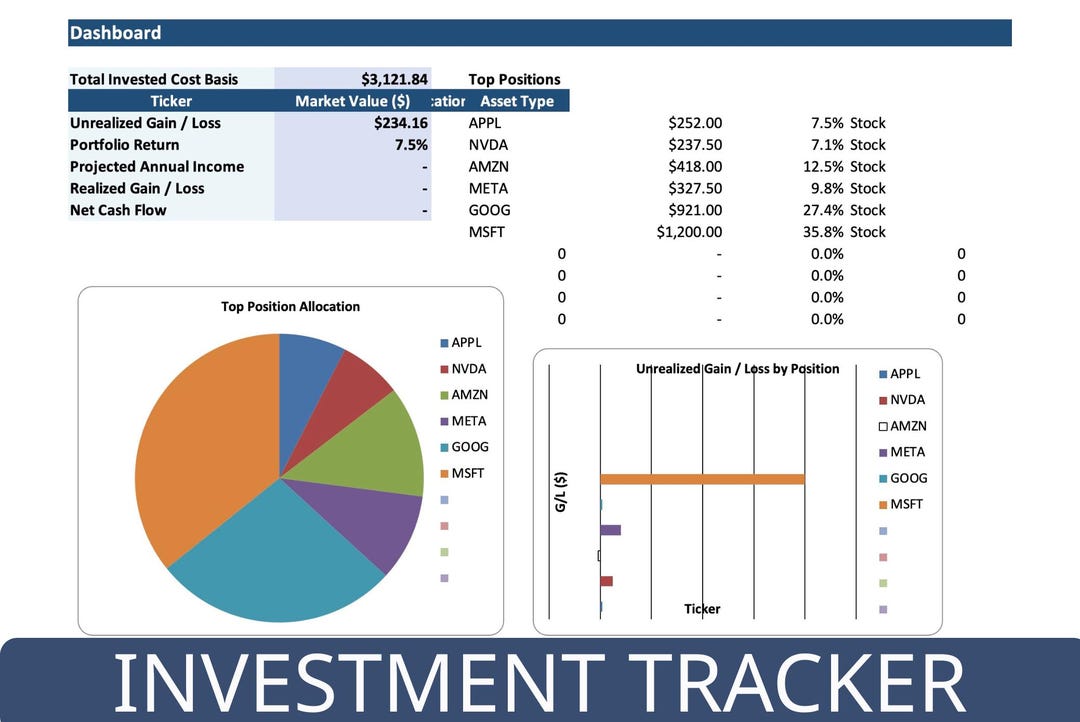The image size is (1080, 722).
Task: Select META legend entry in Top Position Allocation chart
Action: pyautogui.click(x=464, y=421)
